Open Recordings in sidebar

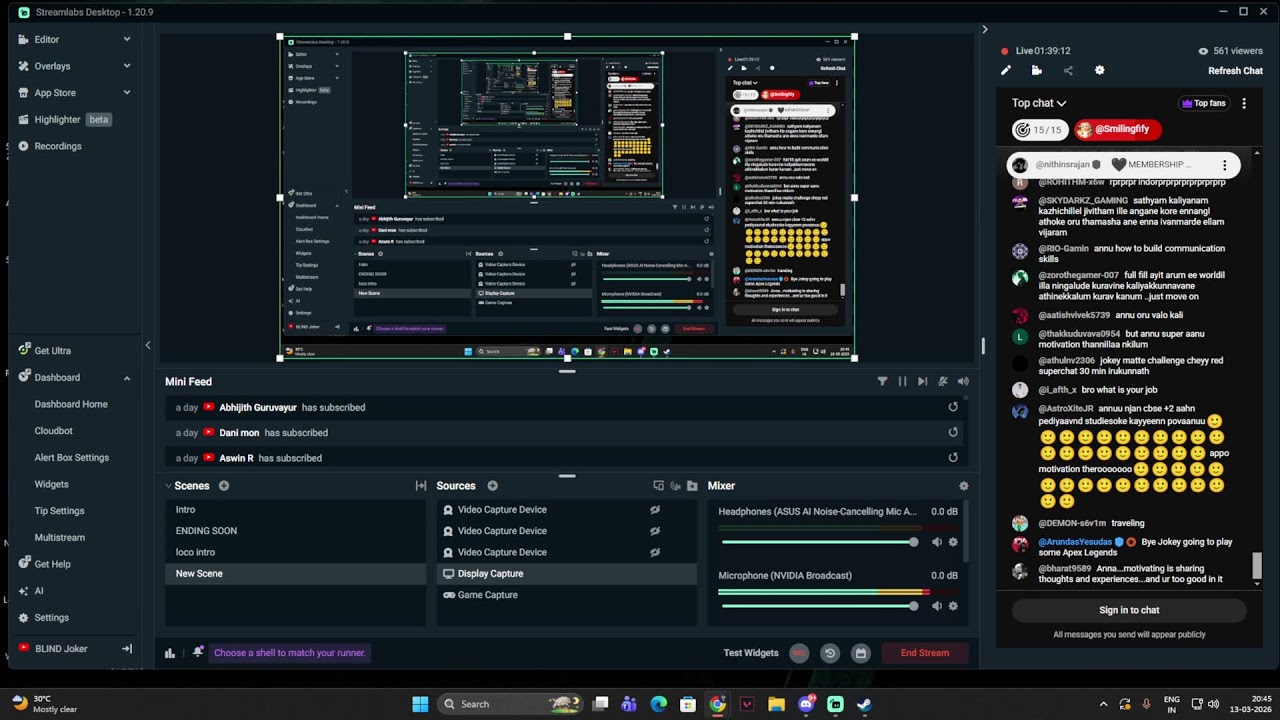click(x=58, y=146)
